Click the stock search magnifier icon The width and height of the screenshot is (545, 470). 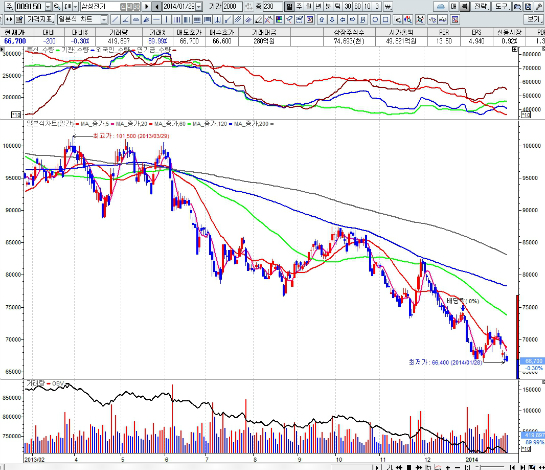pos(57,6)
